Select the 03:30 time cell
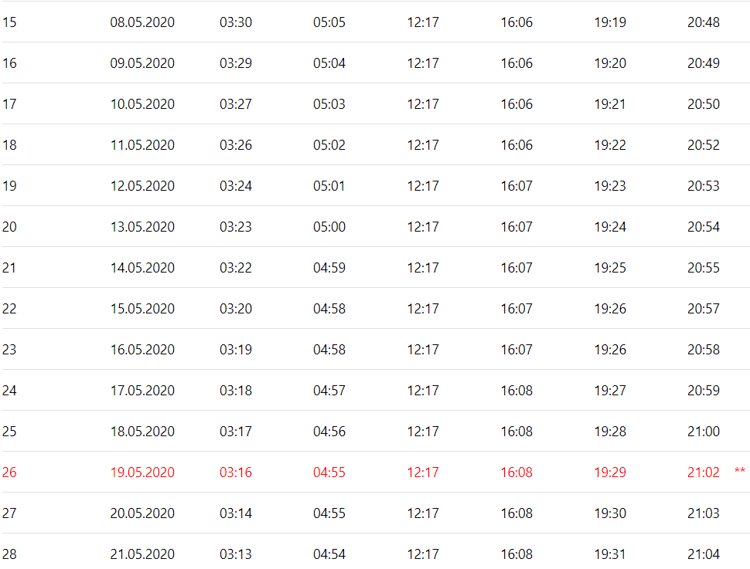The height and width of the screenshot is (569, 750). click(x=236, y=22)
